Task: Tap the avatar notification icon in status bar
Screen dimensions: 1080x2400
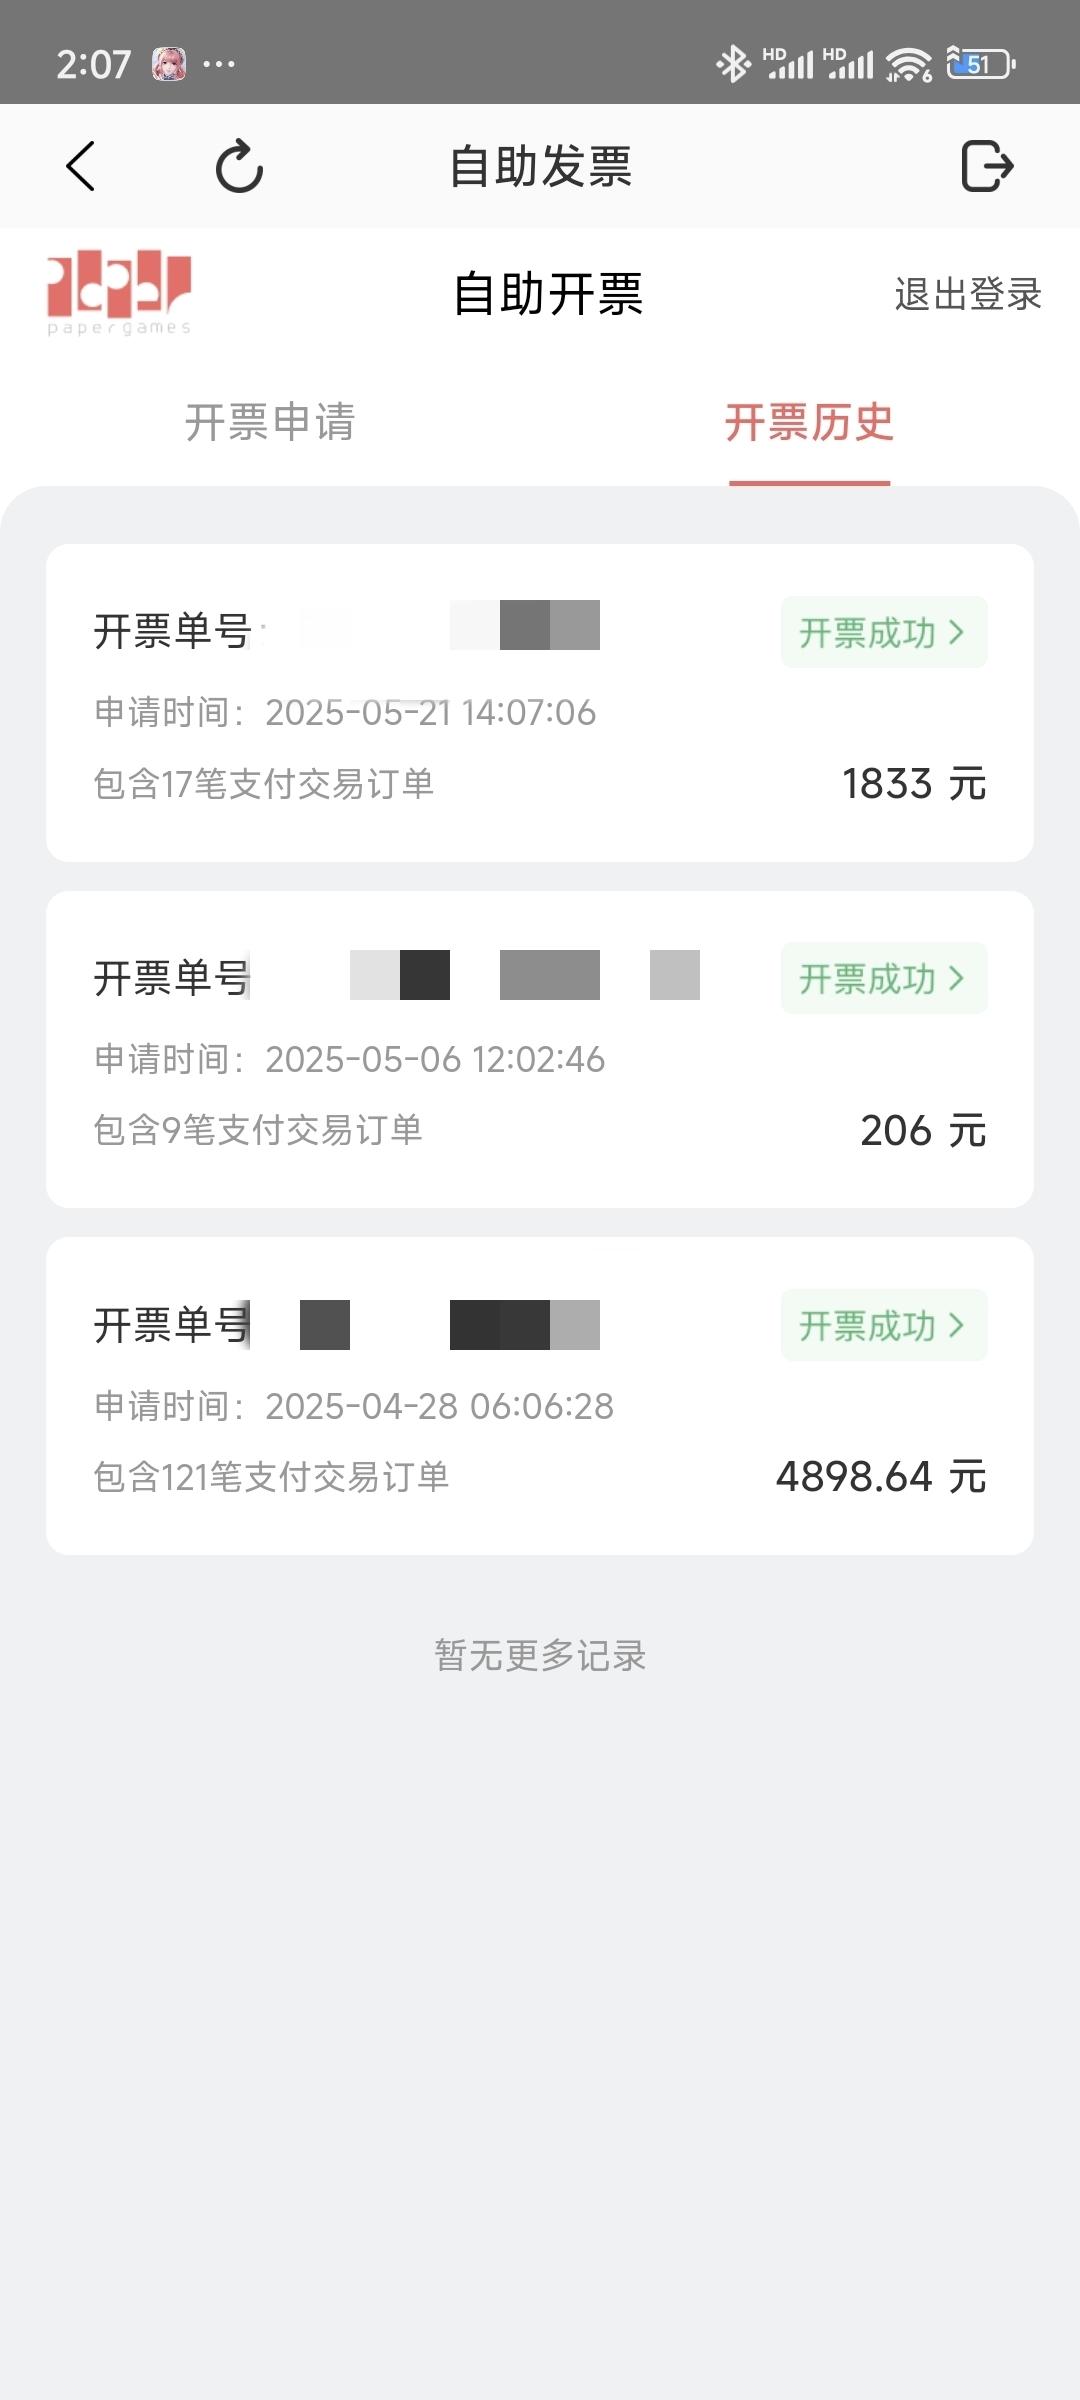Action: pyautogui.click(x=168, y=64)
